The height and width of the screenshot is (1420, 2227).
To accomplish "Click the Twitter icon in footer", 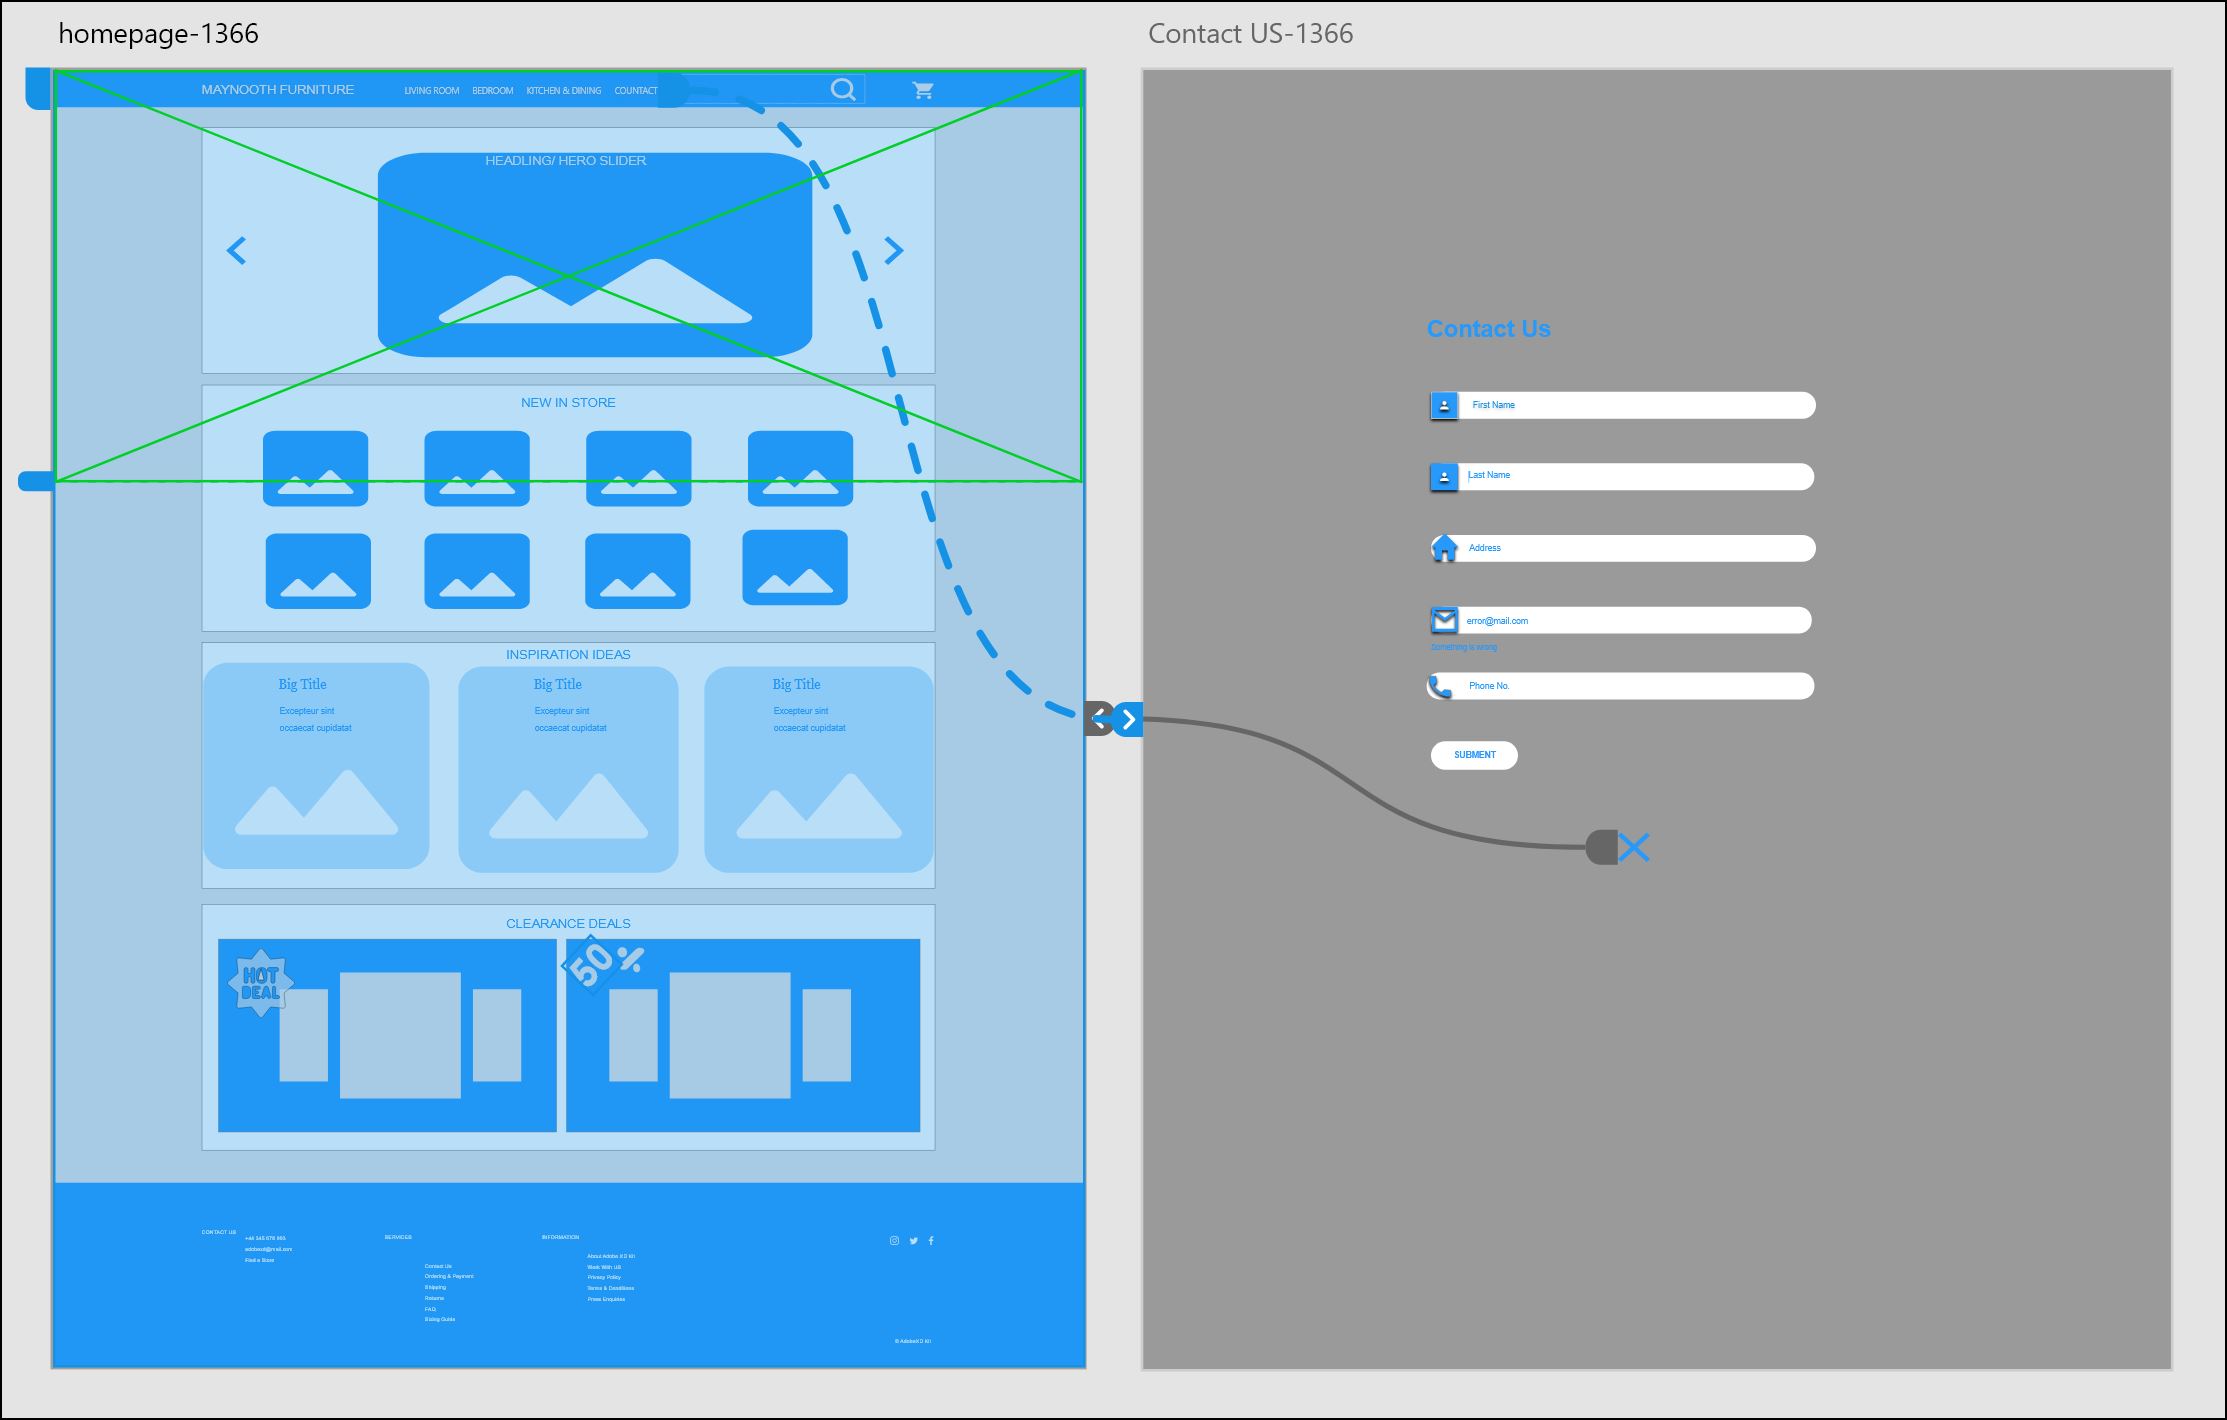I will point(913,1240).
